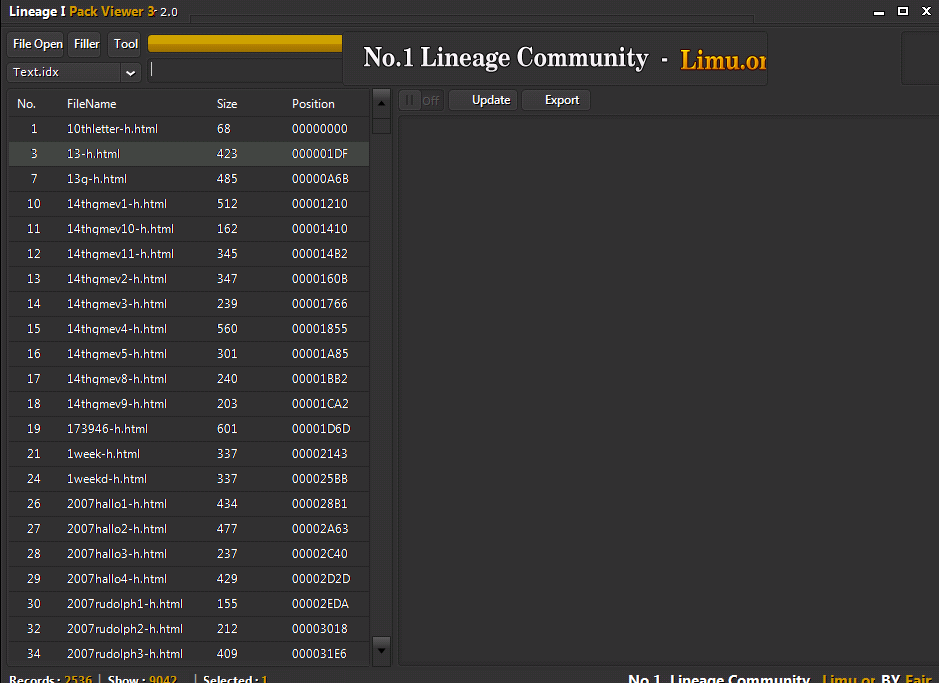
Task: Select the 1week-h.html file
Action: (x=189, y=454)
